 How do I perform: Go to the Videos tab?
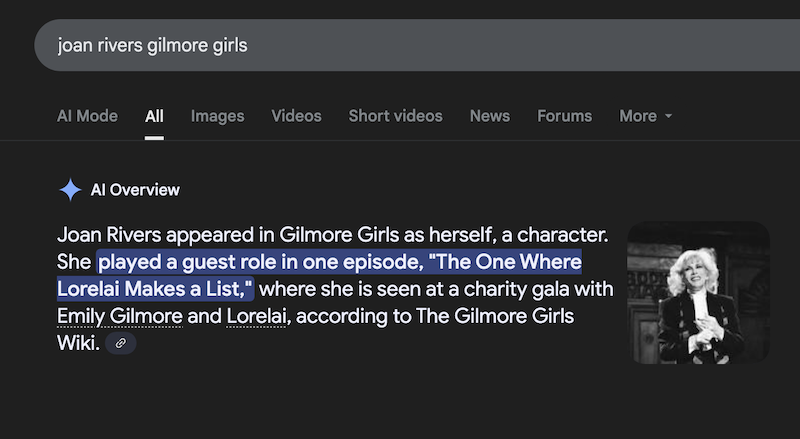pyautogui.click(x=296, y=116)
